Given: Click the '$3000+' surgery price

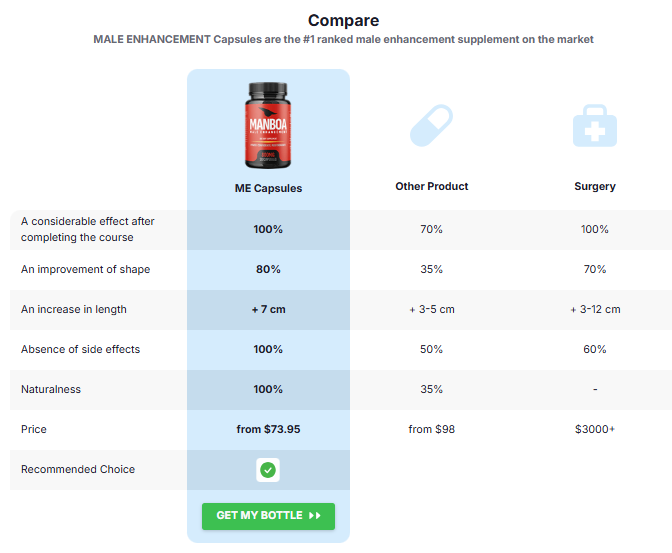Looking at the screenshot, I should tap(595, 429).
